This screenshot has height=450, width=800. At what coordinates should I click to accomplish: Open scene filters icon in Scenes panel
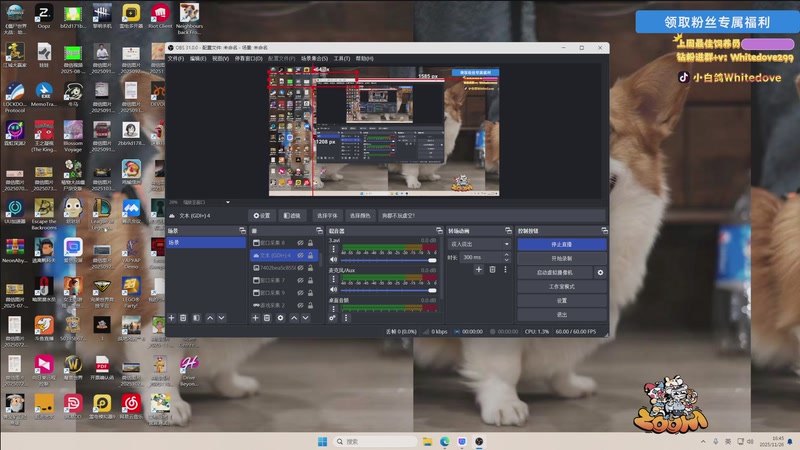coord(196,318)
